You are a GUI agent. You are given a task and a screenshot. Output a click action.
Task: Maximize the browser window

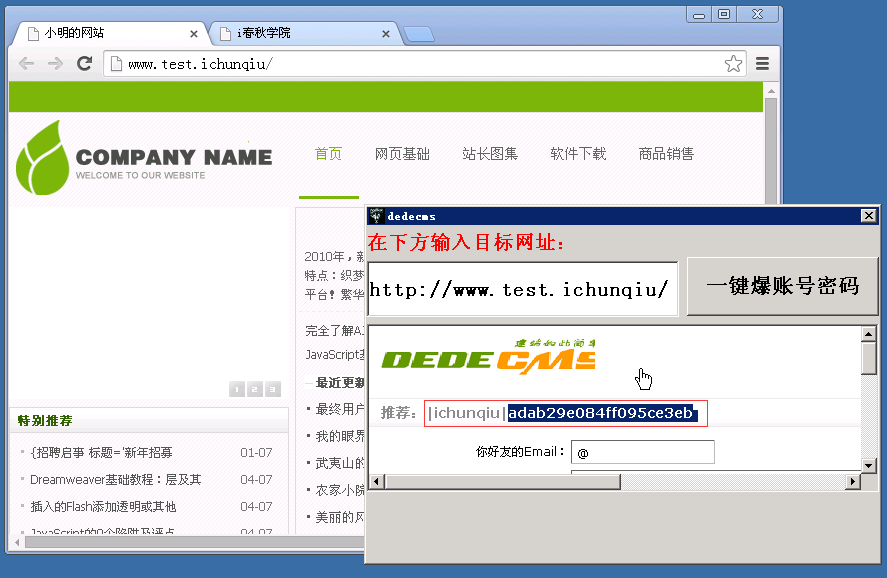(x=724, y=15)
